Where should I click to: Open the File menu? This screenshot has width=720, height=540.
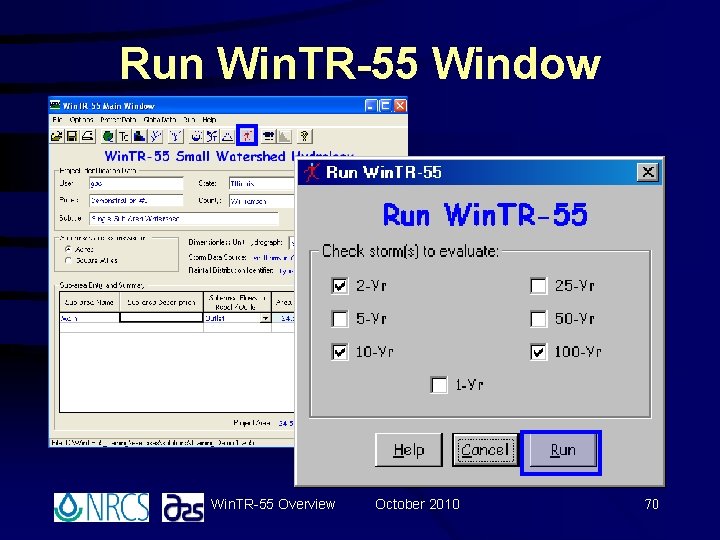[57, 119]
